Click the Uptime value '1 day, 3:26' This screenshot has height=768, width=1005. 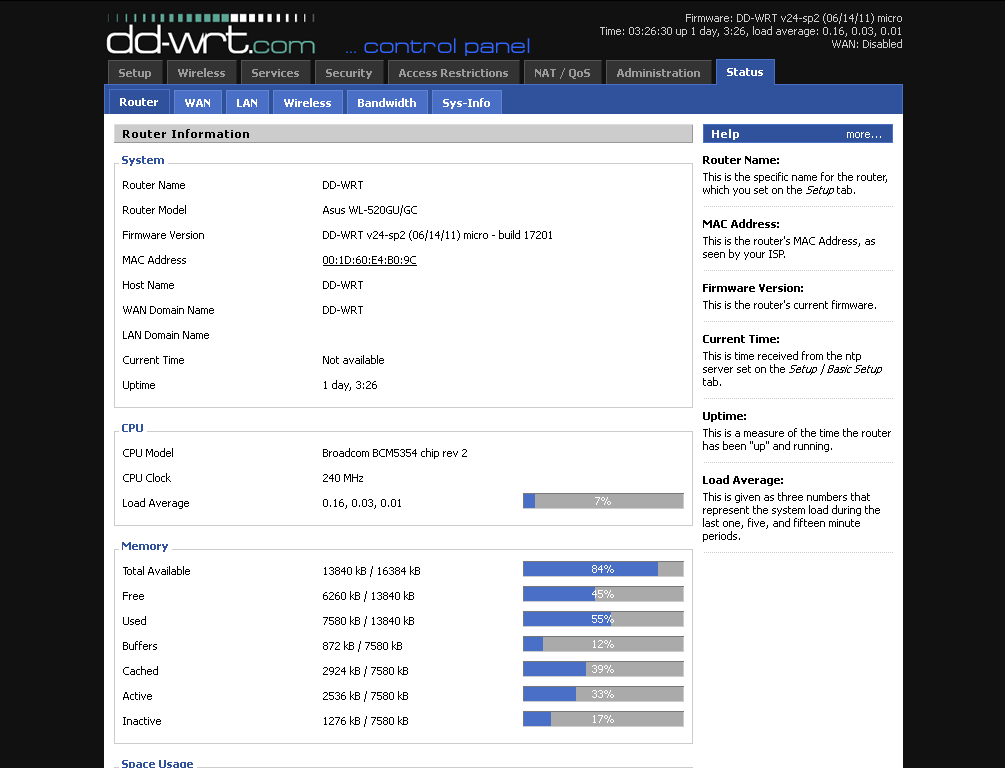point(349,385)
